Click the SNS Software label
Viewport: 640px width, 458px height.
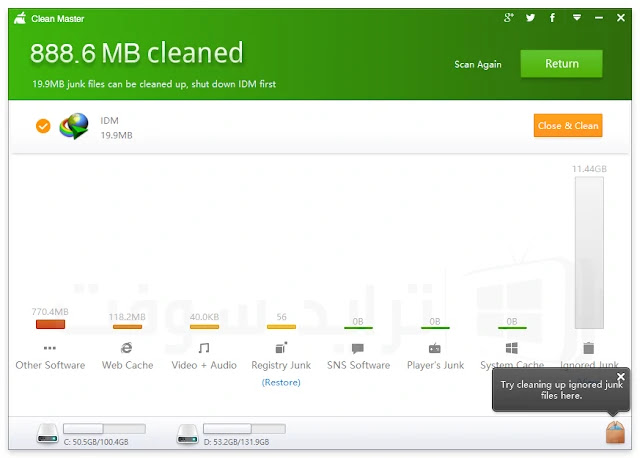[x=358, y=365]
